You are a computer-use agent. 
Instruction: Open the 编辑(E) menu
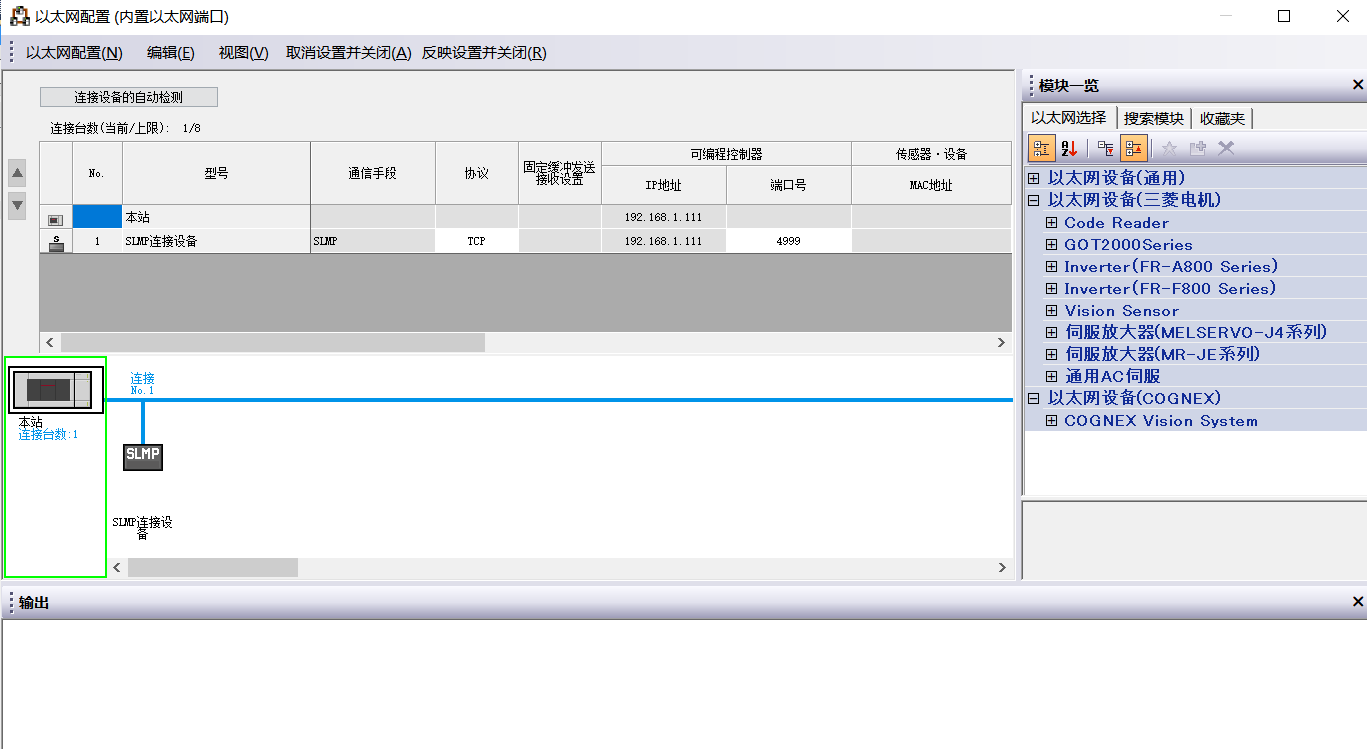170,53
